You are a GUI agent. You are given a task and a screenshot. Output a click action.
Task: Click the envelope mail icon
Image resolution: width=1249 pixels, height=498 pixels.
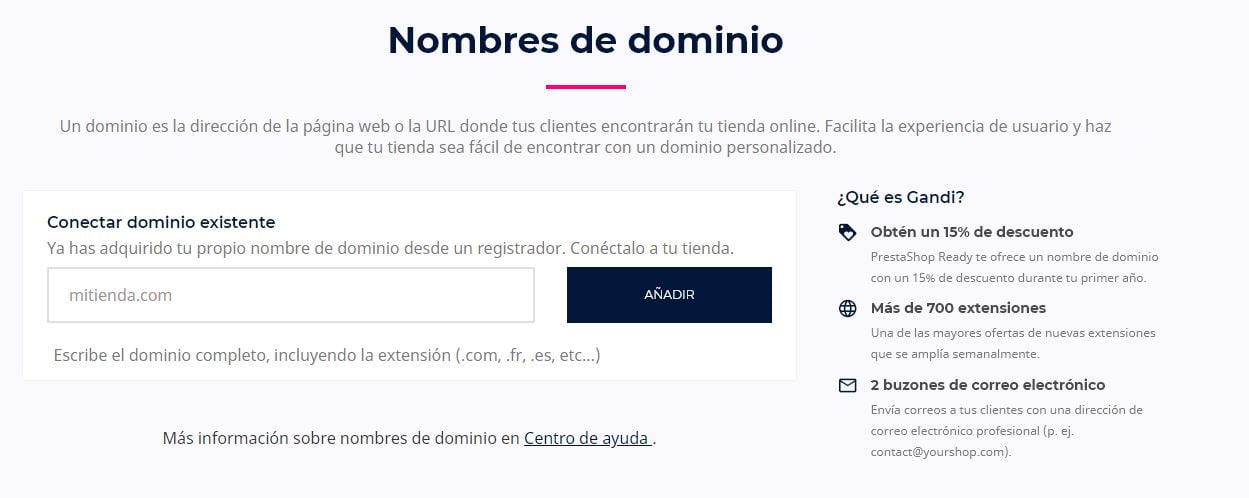click(x=847, y=385)
